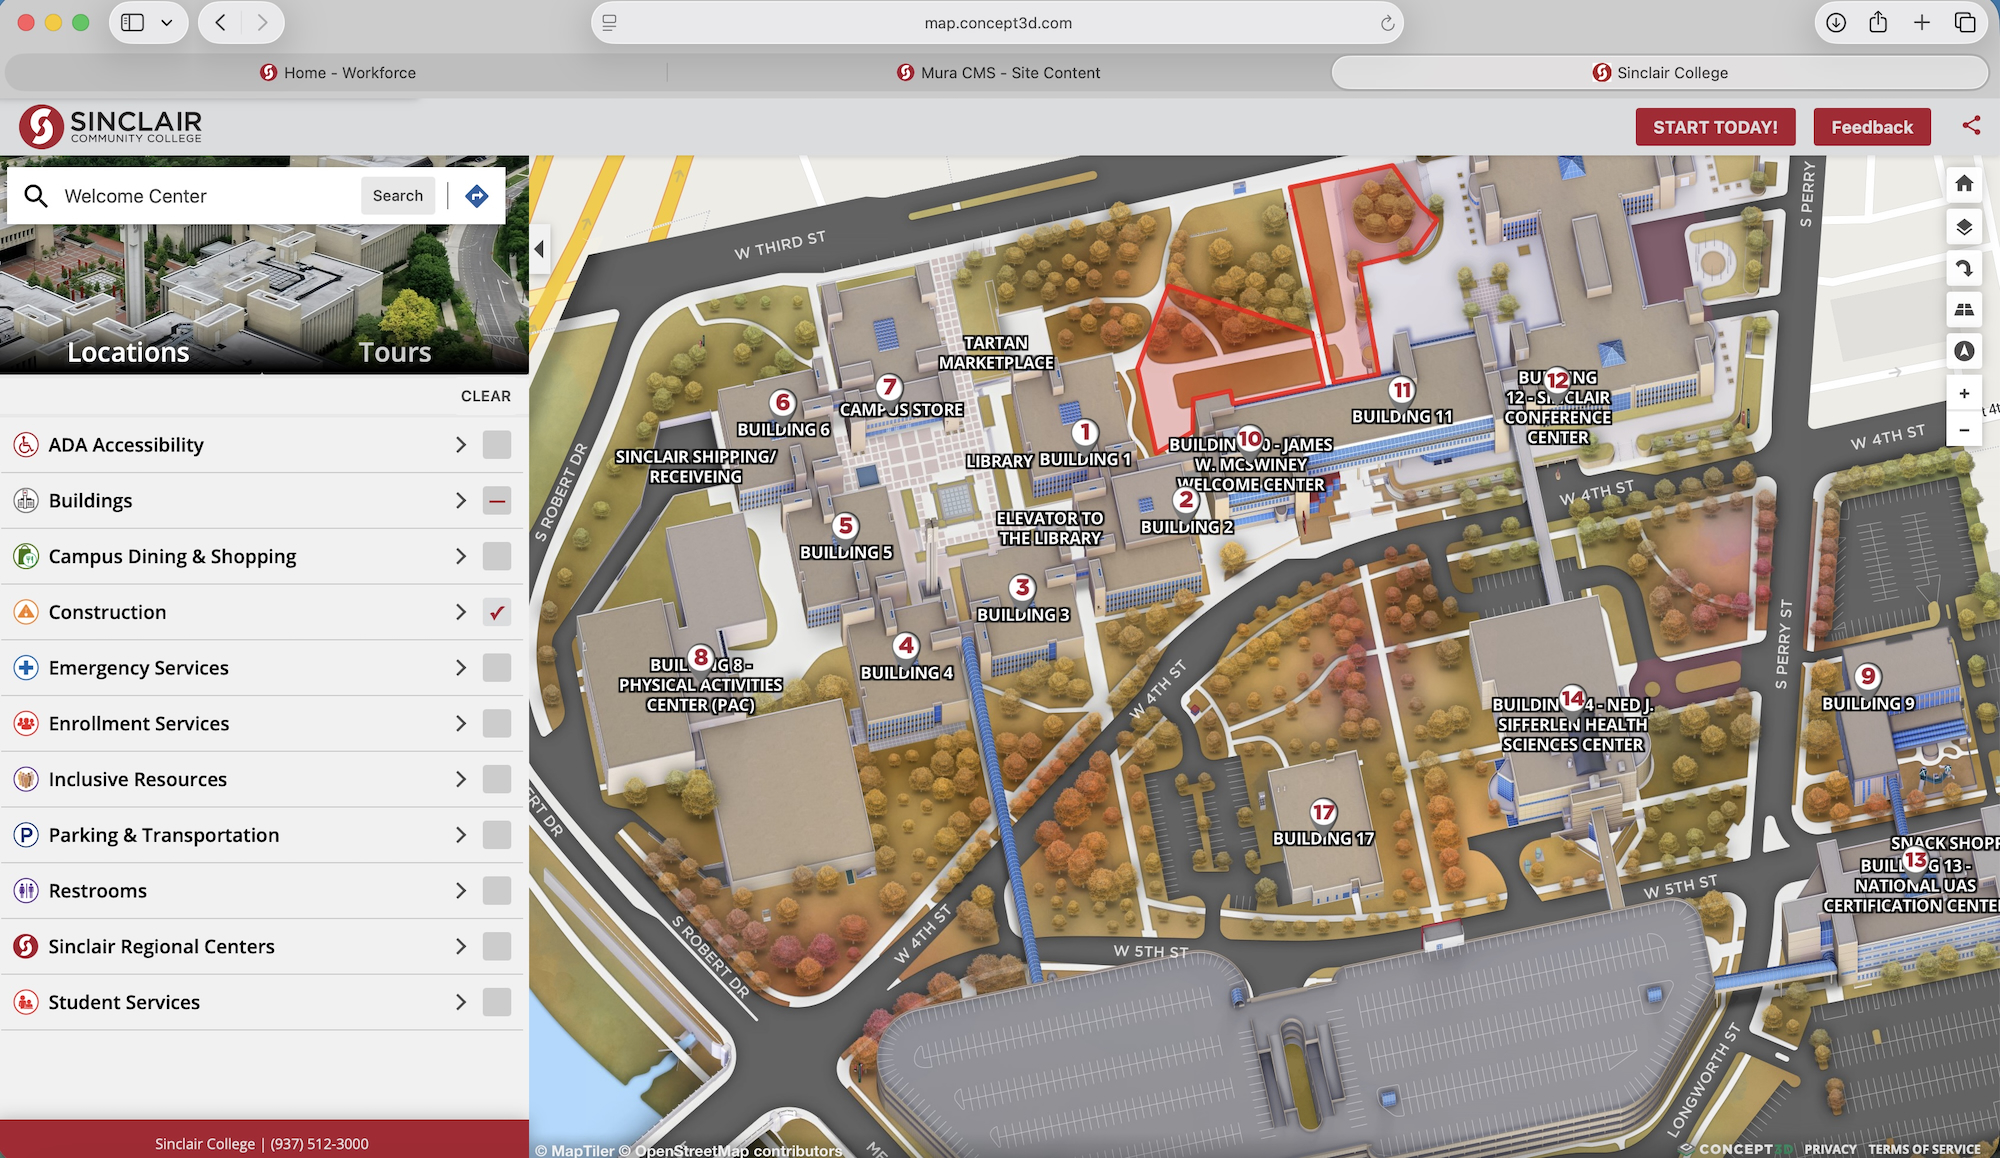Click the share icon in header
This screenshot has height=1158, width=2000.
1971,126
